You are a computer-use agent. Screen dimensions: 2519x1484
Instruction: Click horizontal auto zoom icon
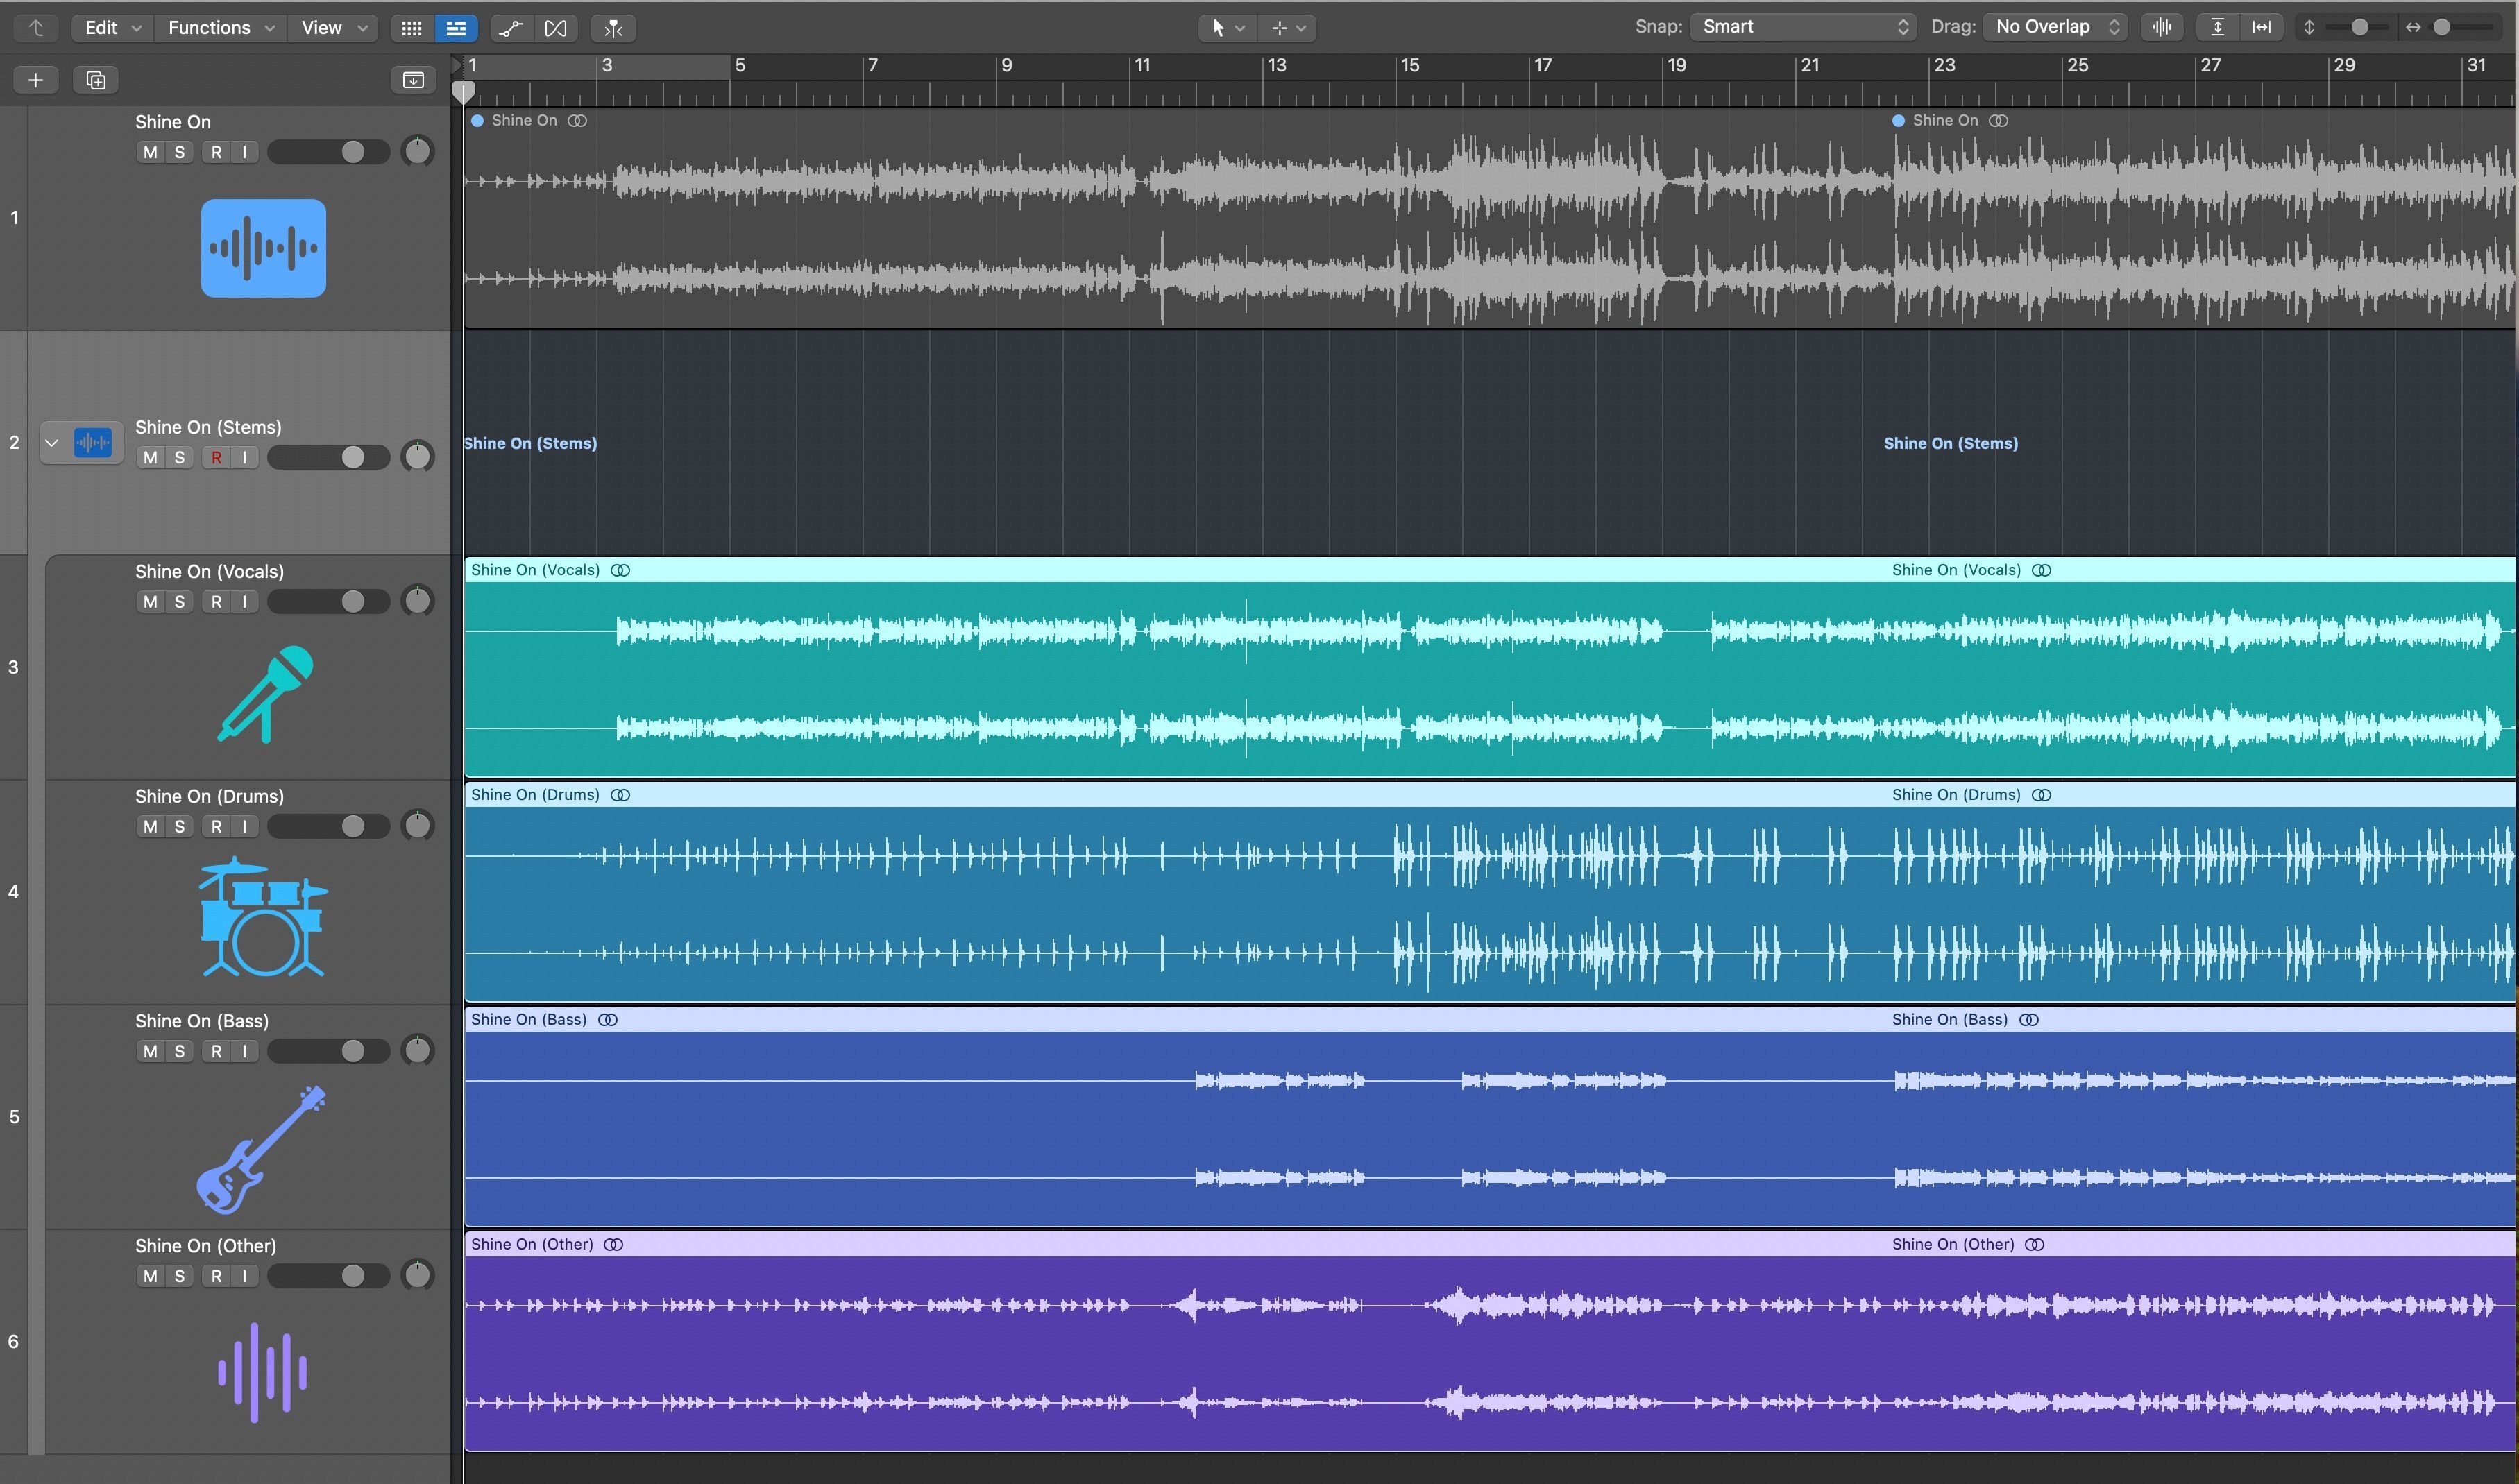[x=2261, y=27]
